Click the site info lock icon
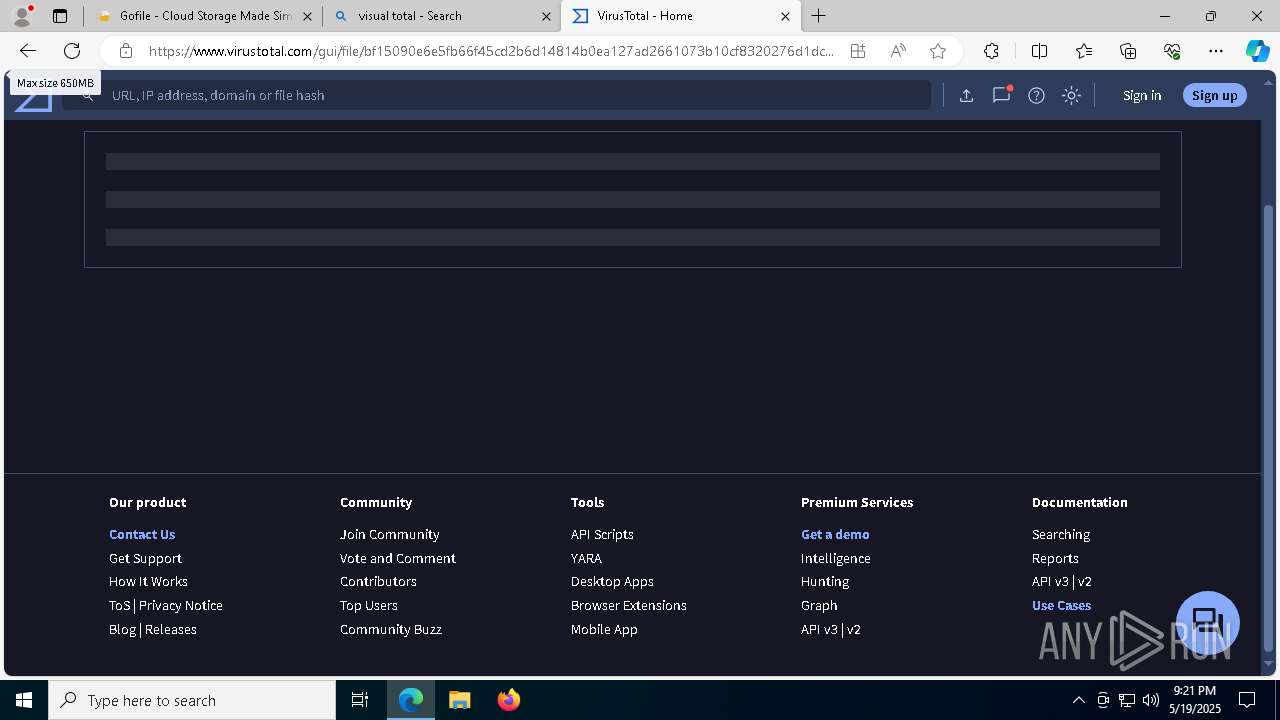Screen dimensions: 1280x720 click(126, 51)
